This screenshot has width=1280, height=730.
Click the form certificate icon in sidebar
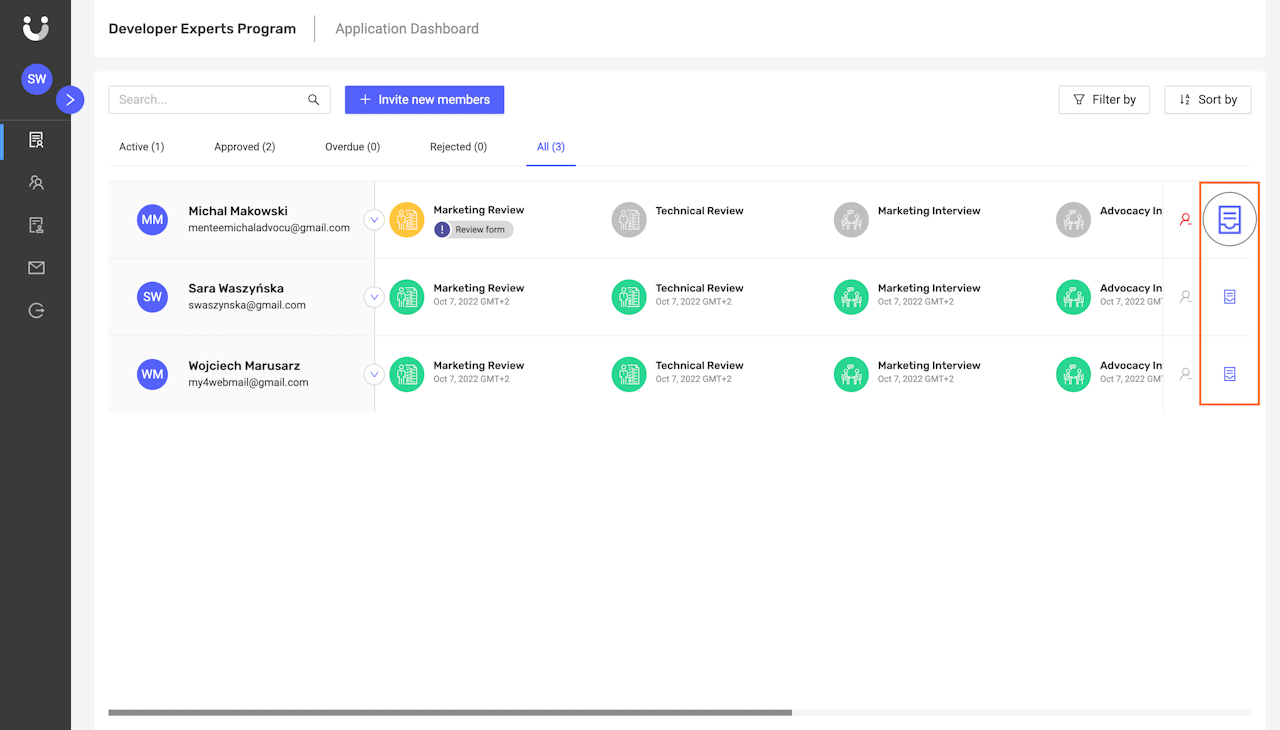(x=36, y=225)
